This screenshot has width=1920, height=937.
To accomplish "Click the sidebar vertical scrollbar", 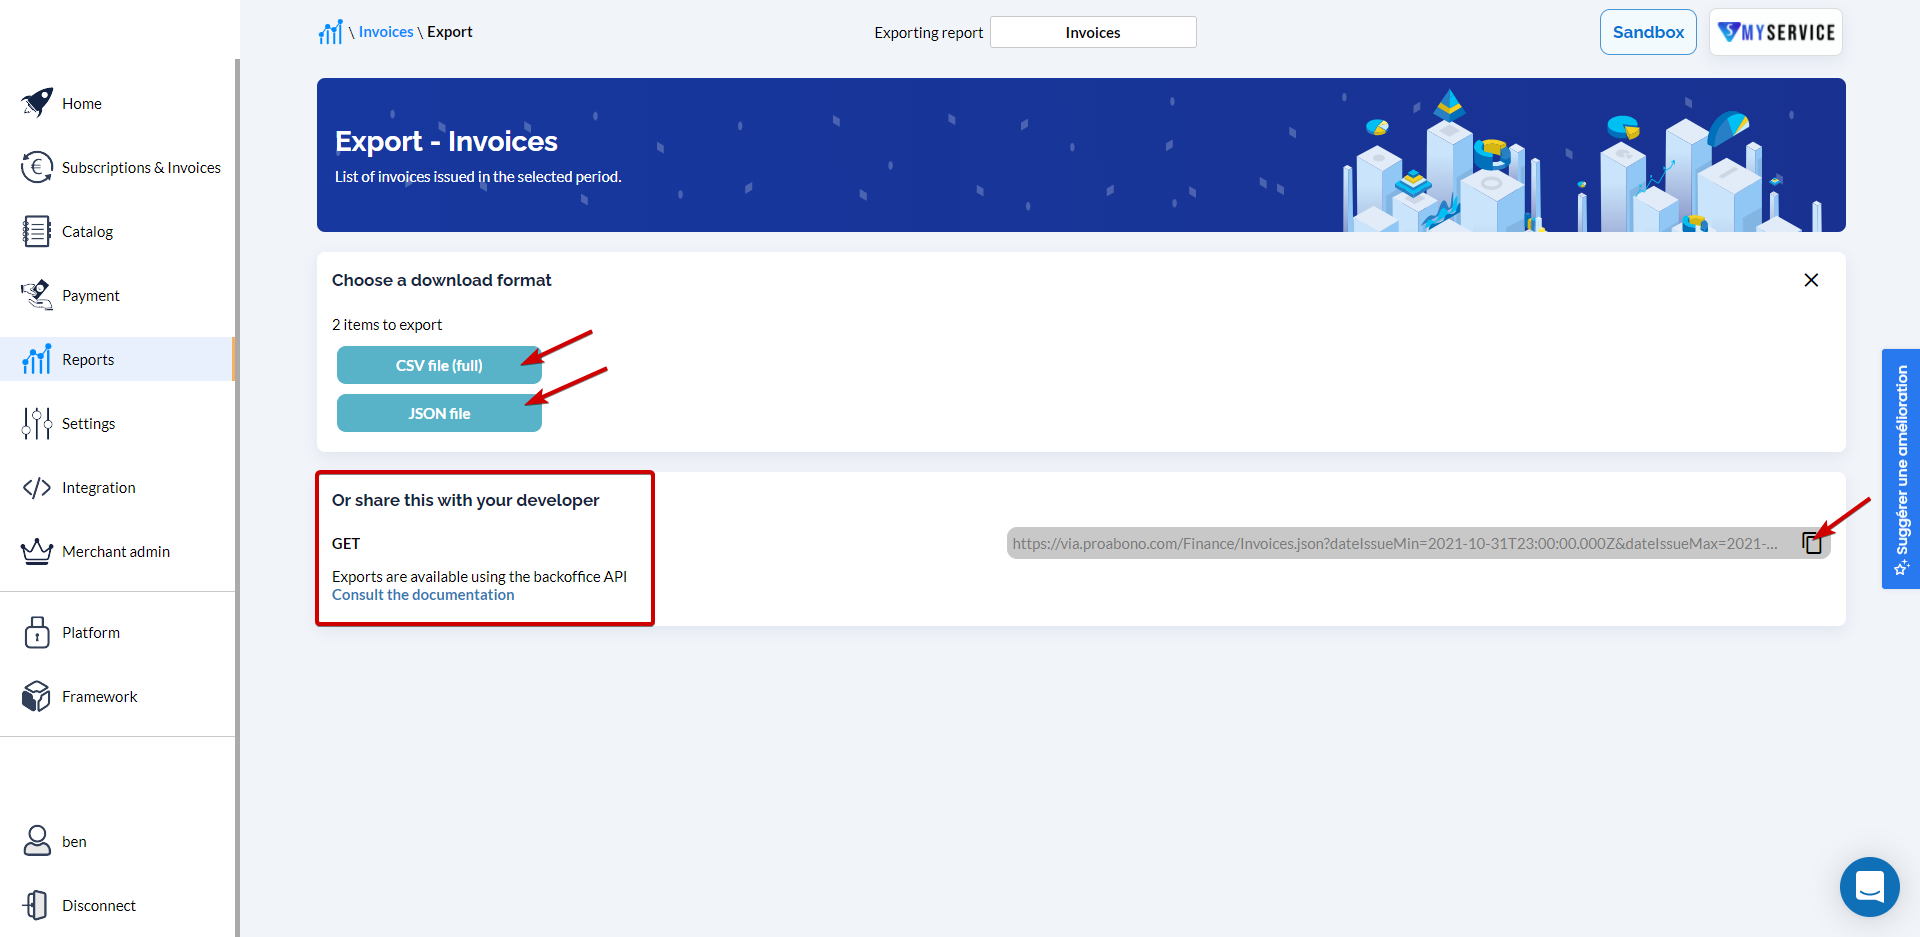I will point(237,498).
